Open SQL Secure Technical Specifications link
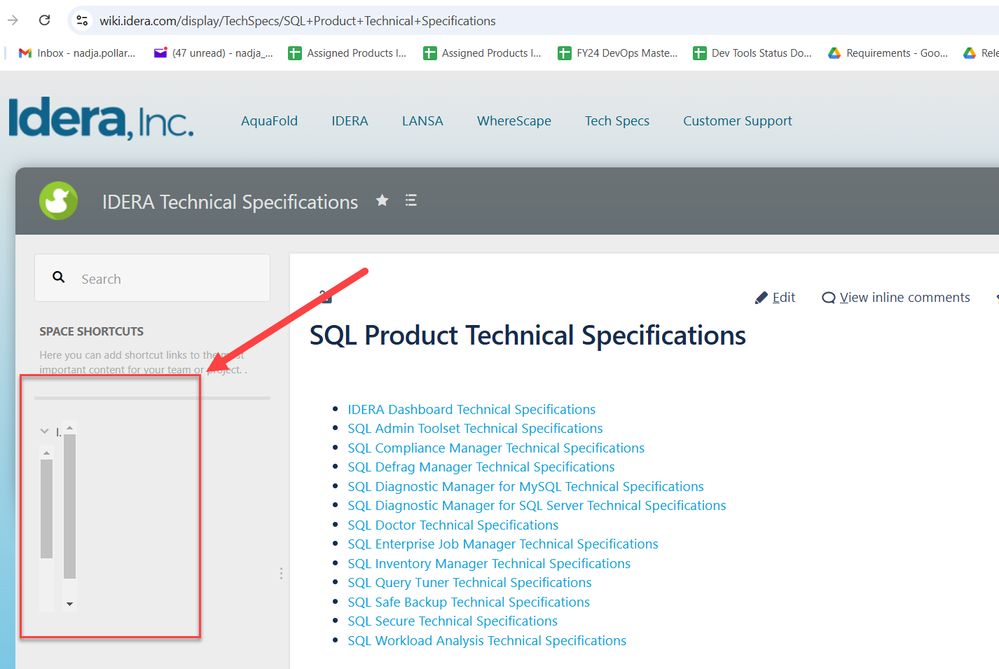Image resolution: width=999 pixels, height=669 pixels. (x=452, y=621)
